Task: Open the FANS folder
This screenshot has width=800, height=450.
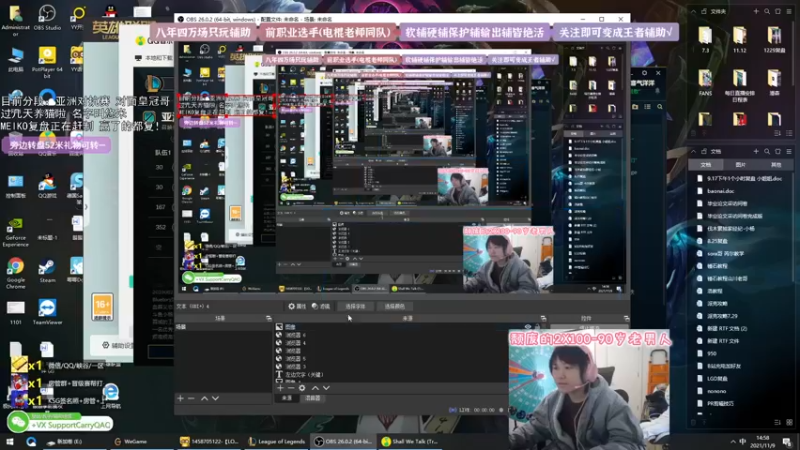Action: point(705,83)
